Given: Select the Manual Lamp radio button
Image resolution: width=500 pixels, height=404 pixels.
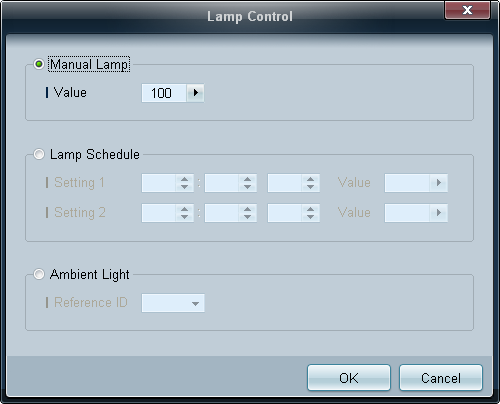Looking at the screenshot, I should click(39, 64).
